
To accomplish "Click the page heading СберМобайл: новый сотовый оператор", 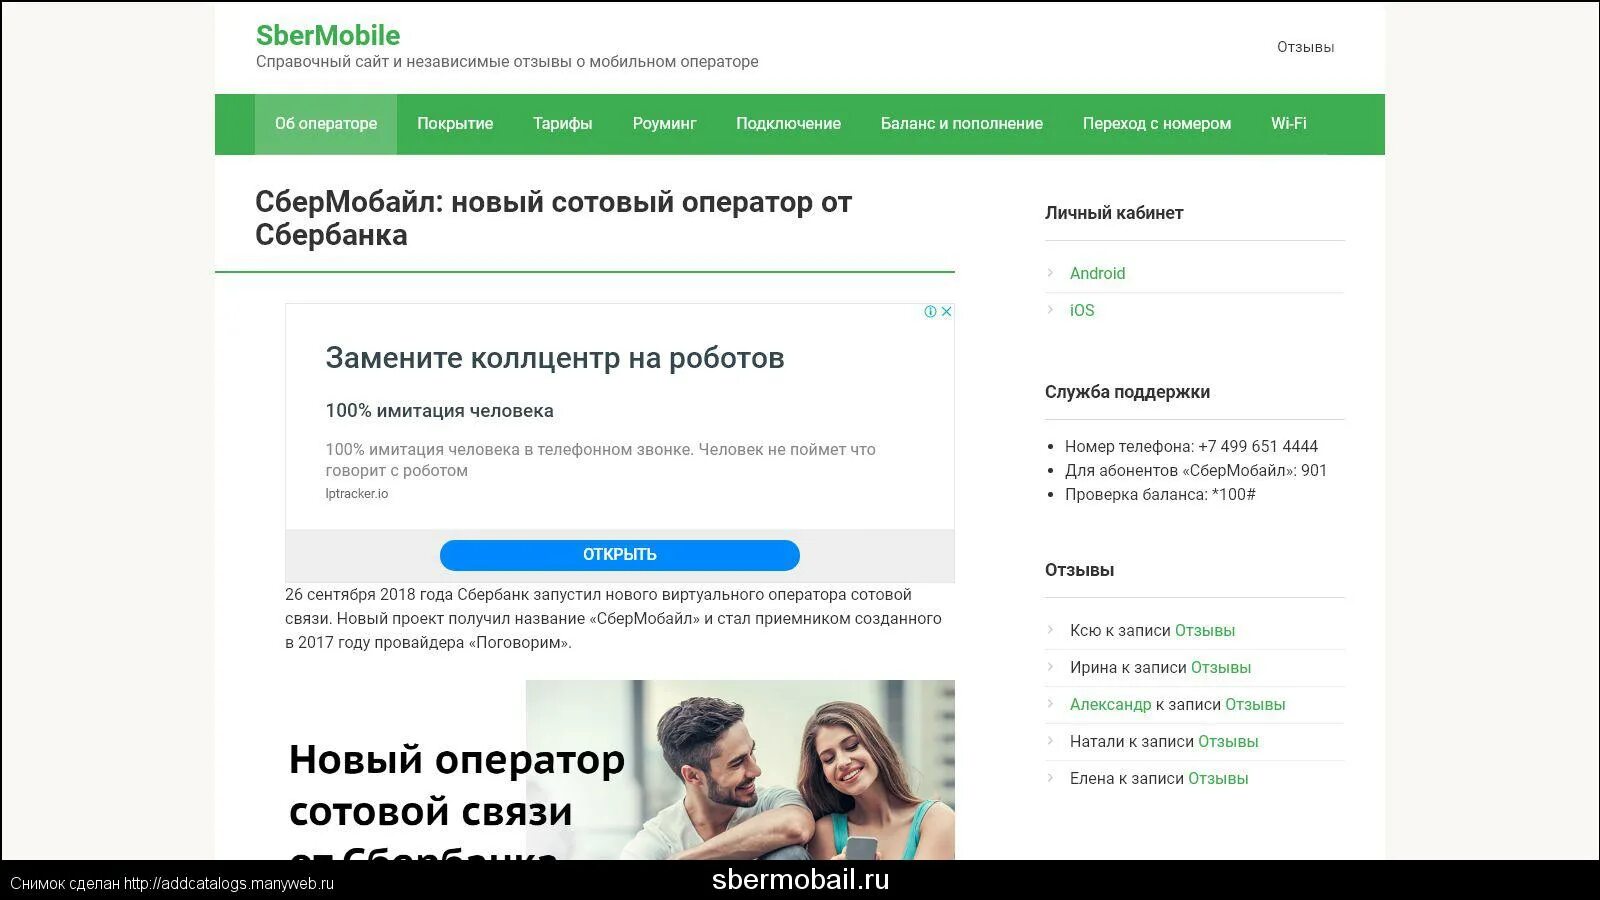I will (553, 218).
